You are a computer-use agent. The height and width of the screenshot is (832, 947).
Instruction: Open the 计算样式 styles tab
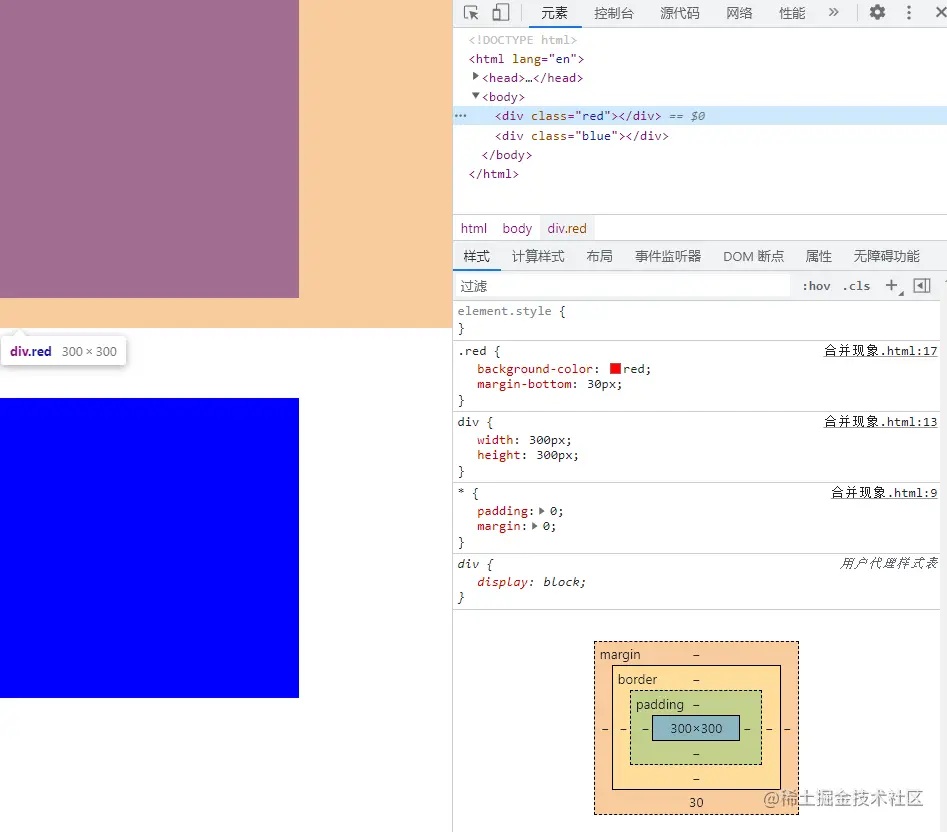point(538,256)
